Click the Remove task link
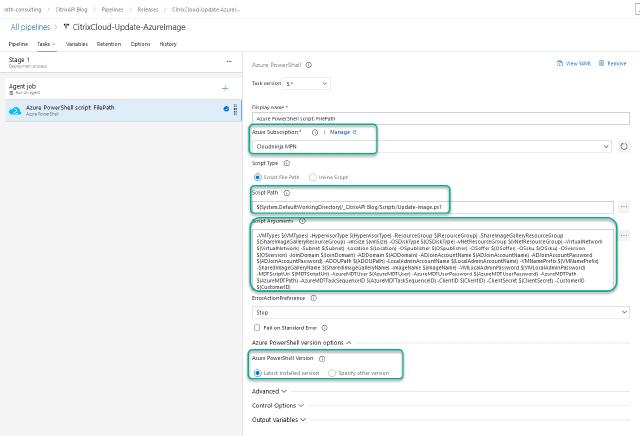The width and height of the screenshot is (640, 436). (x=613, y=64)
